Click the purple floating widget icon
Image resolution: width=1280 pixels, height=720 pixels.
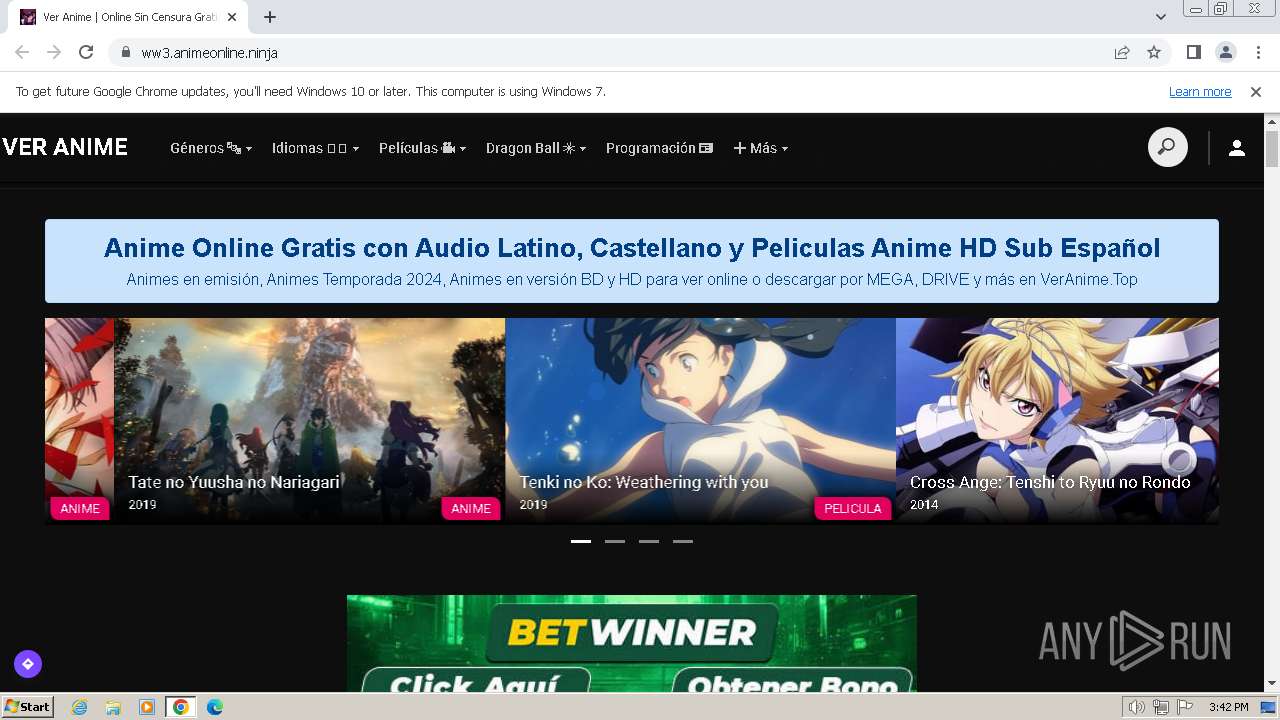coord(28,663)
